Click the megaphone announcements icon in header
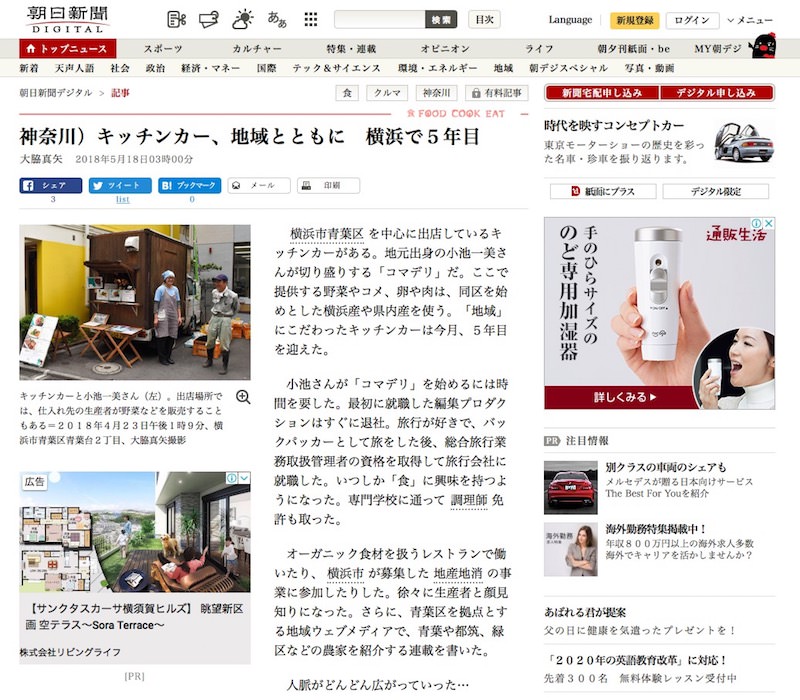 pyautogui.click(x=209, y=19)
